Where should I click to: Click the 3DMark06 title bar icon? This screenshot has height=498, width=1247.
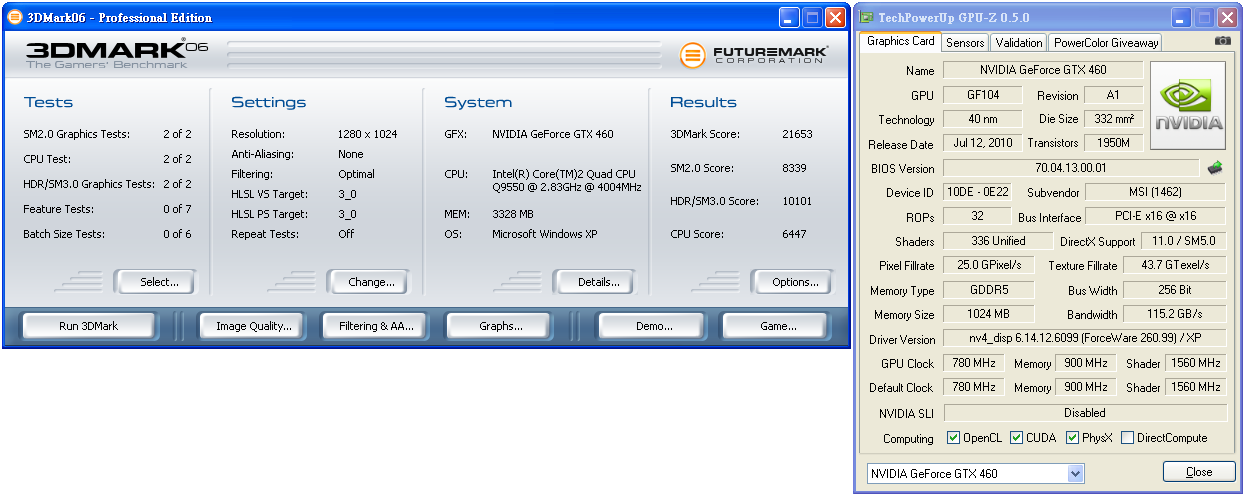coord(14,17)
